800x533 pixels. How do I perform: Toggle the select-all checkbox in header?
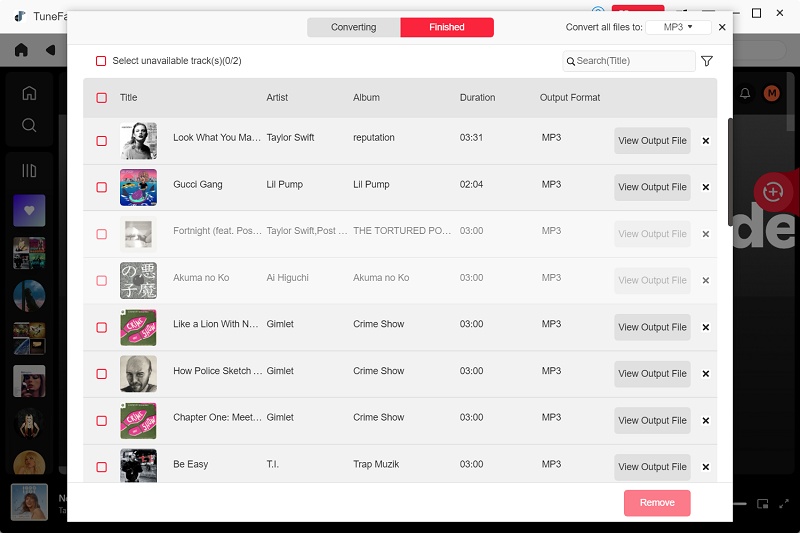101,98
